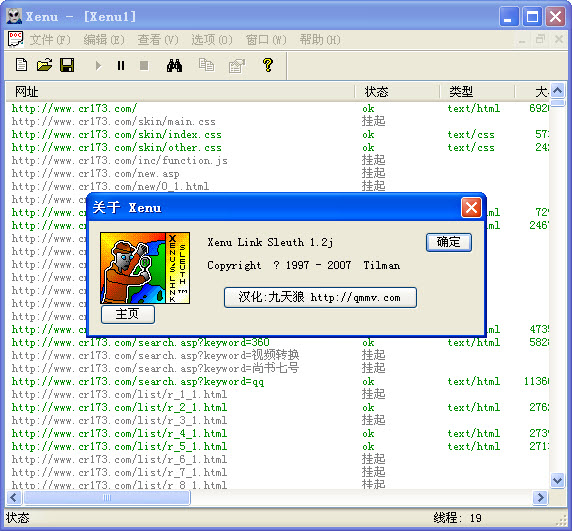Image resolution: width=572 pixels, height=531 pixels.
Task: Open a file with the folder icon
Action: 45,65
